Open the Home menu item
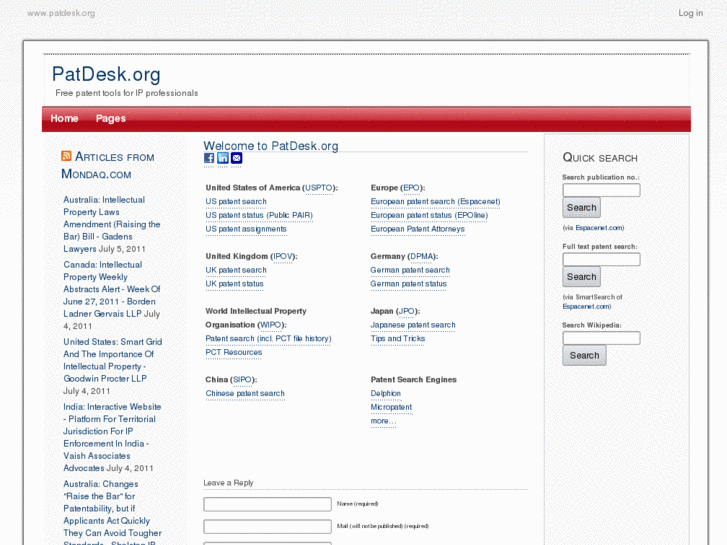This screenshot has width=727, height=545. pyautogui.click(x=64, y=119)
